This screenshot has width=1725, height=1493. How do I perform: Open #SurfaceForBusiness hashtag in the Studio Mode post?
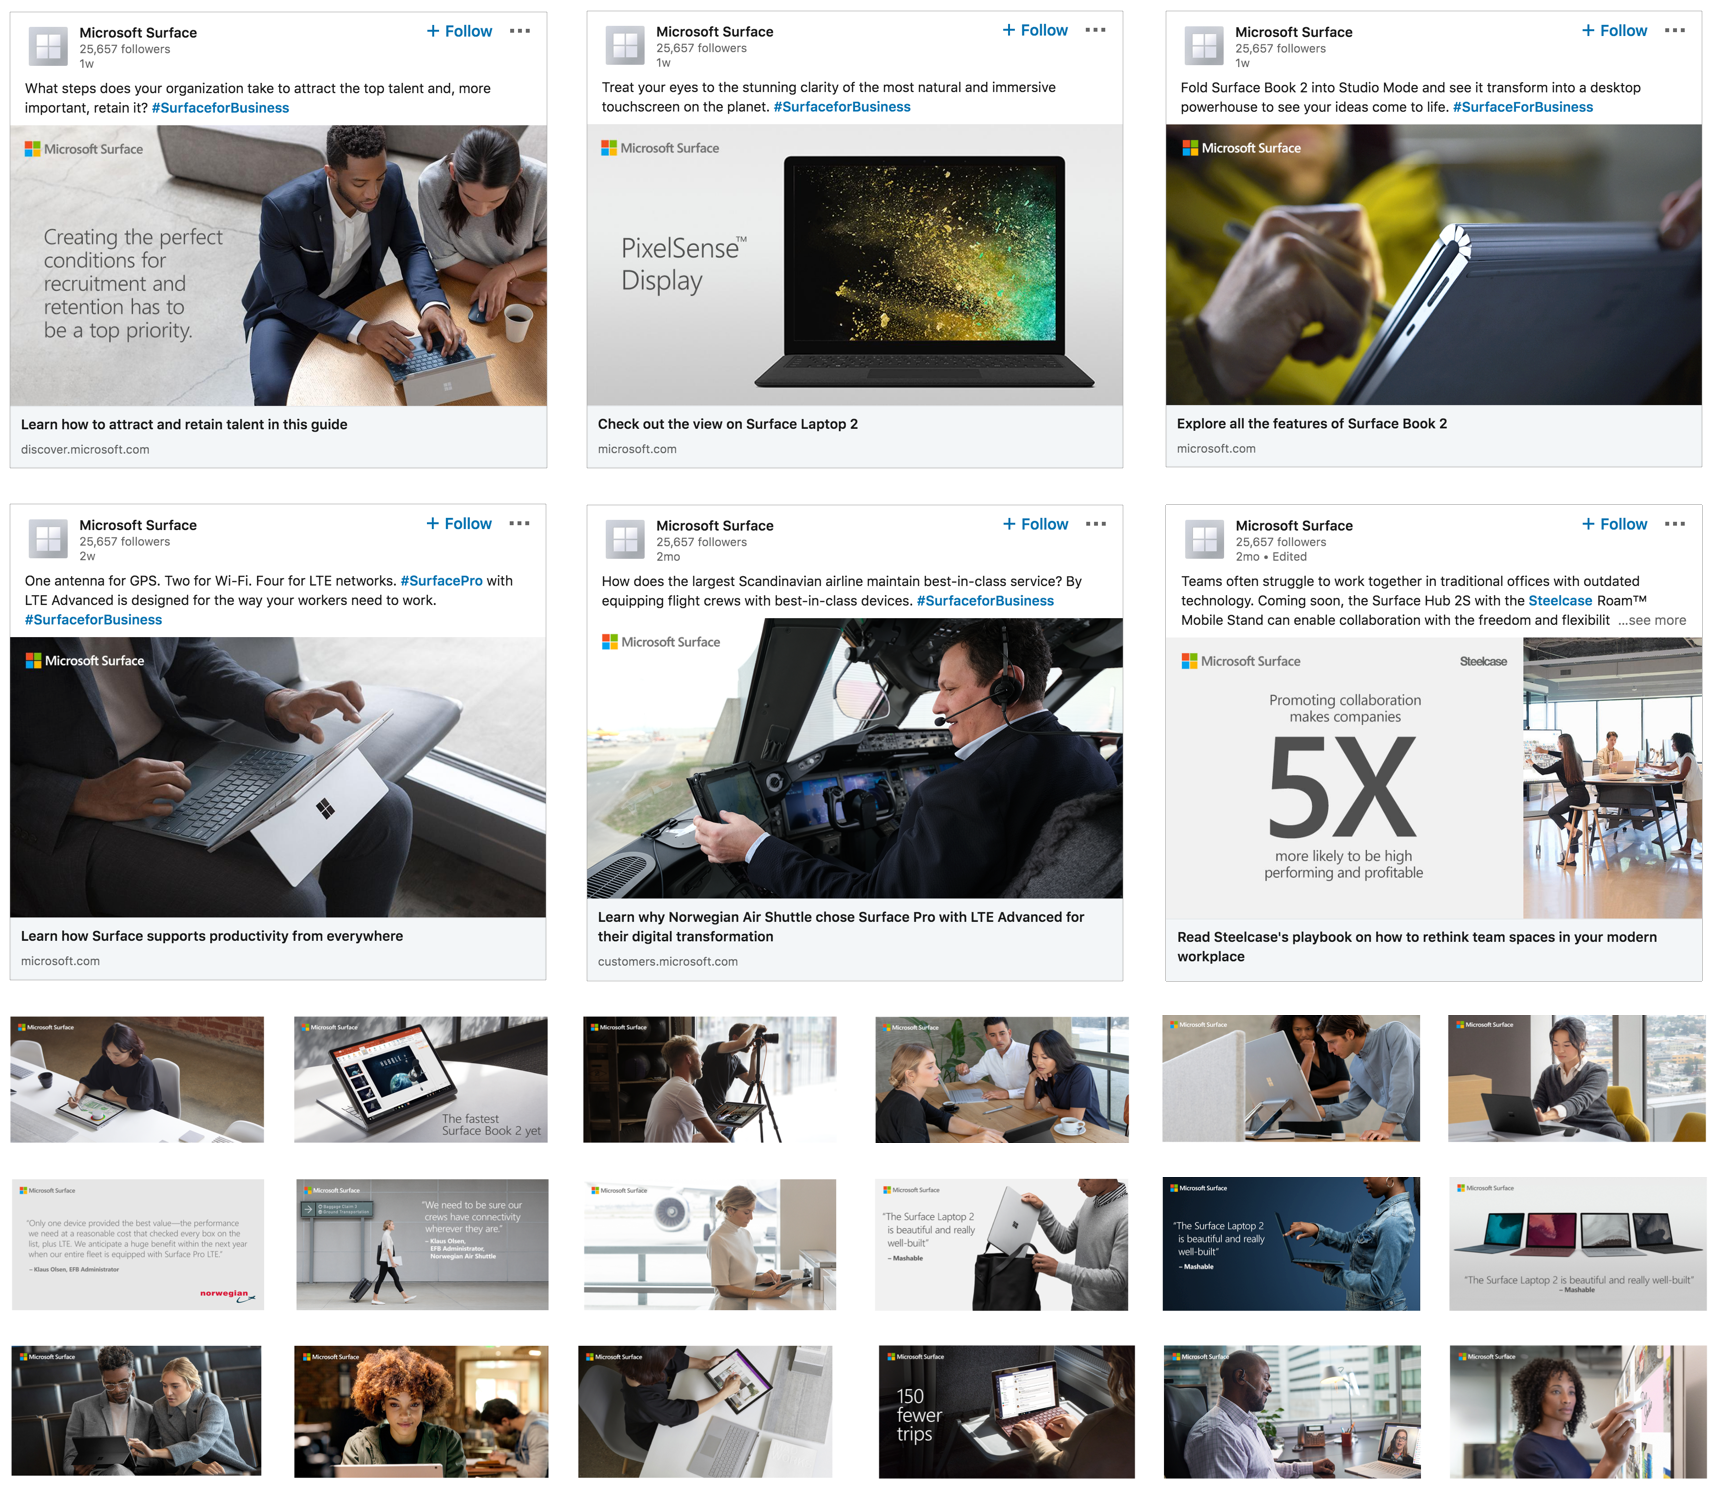click(x=1523, y=107)
